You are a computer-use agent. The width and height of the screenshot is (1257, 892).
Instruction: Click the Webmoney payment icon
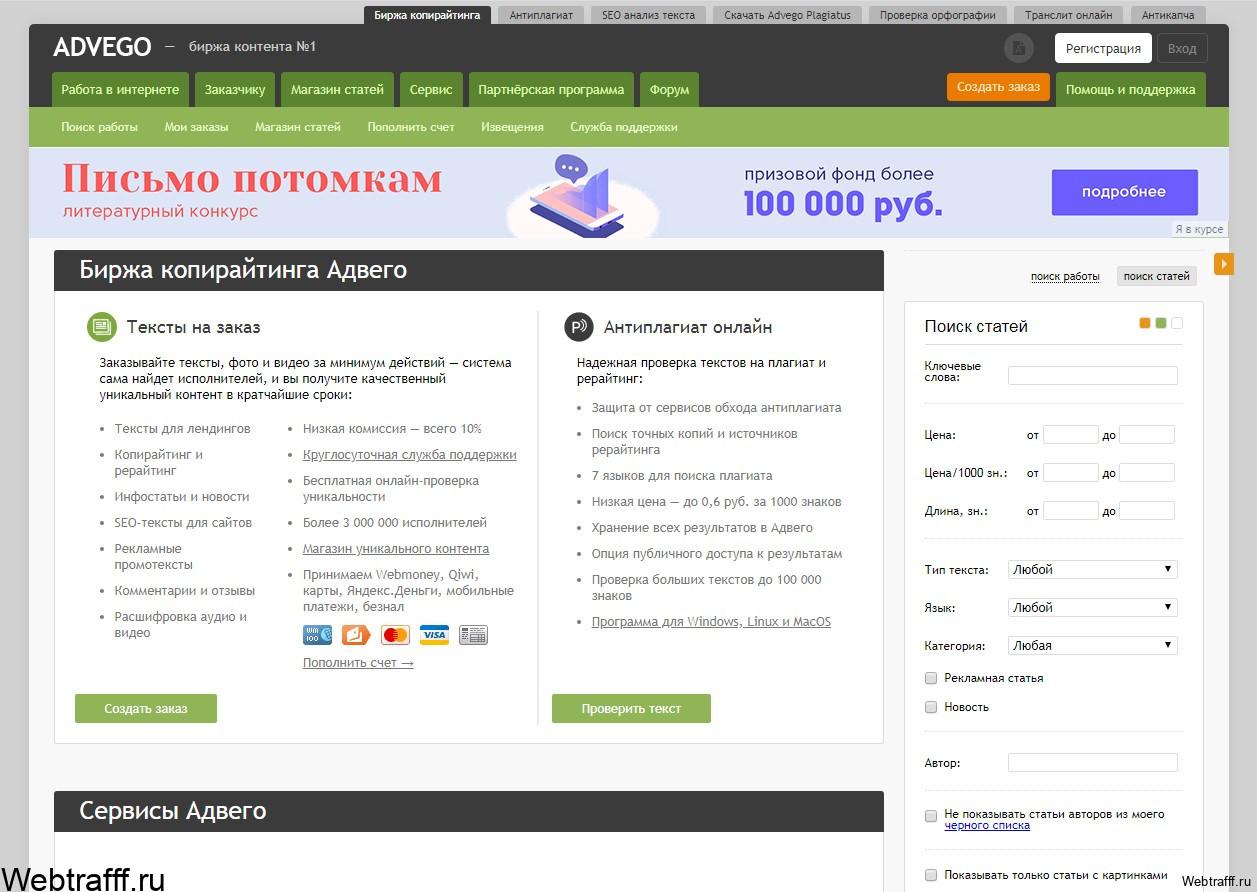pos(317,634)
